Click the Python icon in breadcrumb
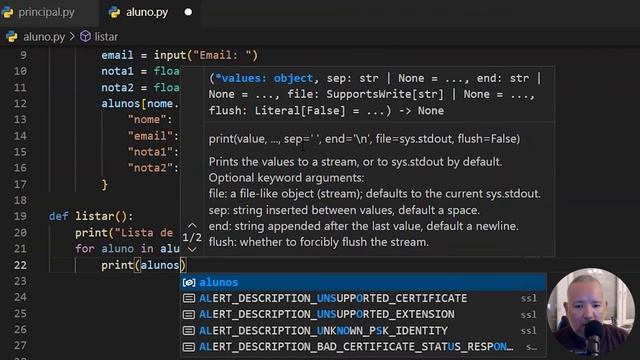This screenshot has width=640, height=360. click(x=11, y=37)
